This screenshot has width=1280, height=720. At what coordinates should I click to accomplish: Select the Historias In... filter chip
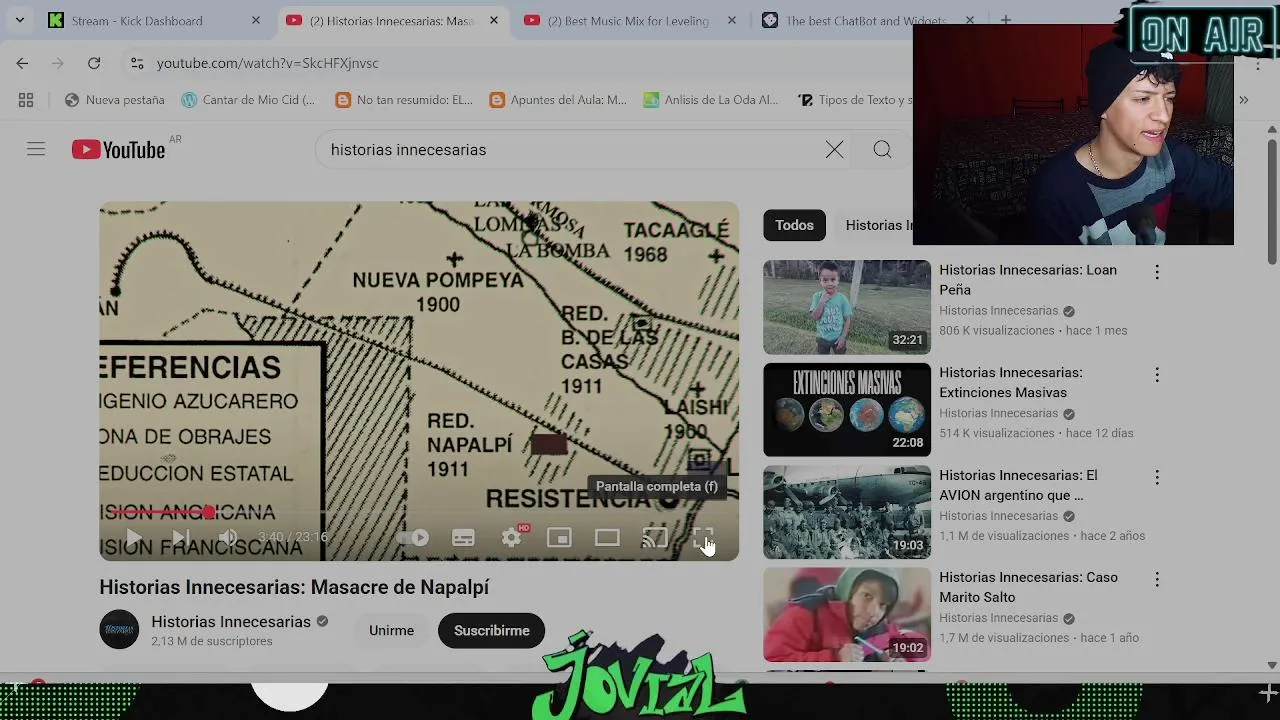874,225
